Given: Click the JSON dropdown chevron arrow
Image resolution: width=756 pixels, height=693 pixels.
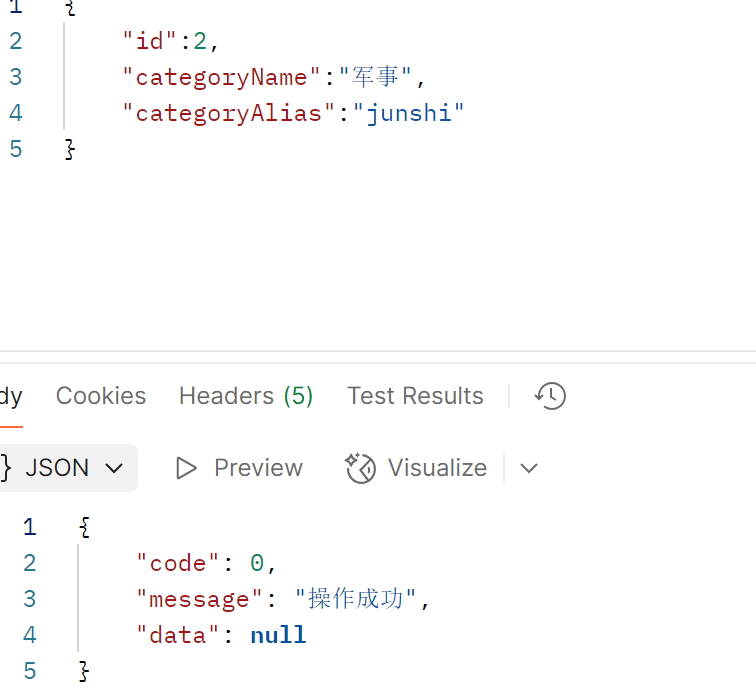Looking at the screenshot, I should [114, 468].
